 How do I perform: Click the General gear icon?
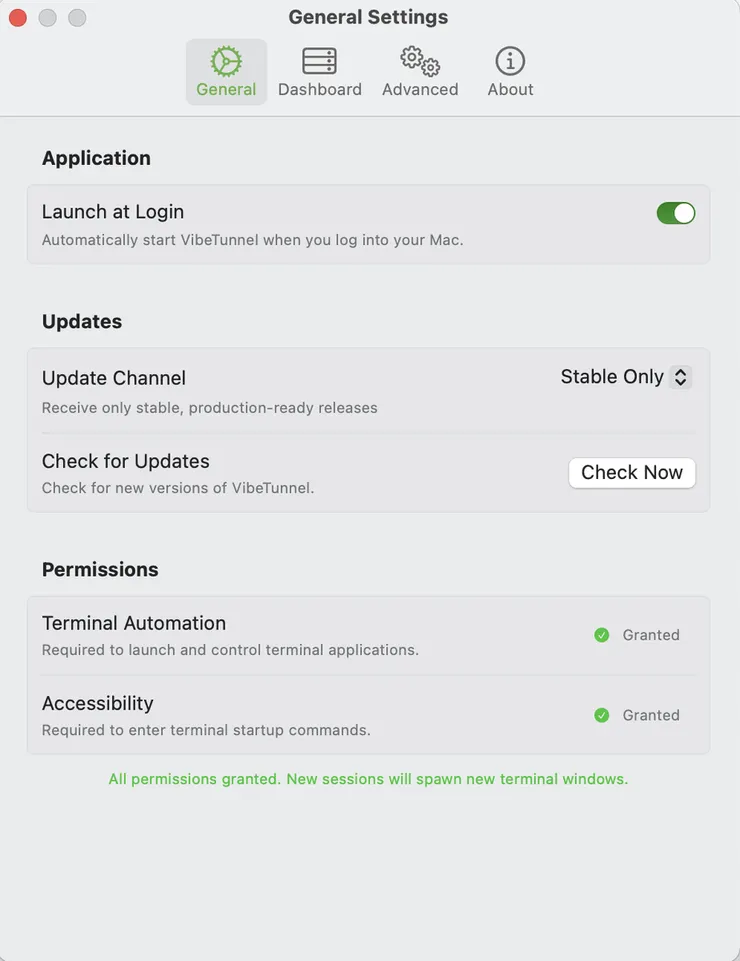tap(226, 61)
